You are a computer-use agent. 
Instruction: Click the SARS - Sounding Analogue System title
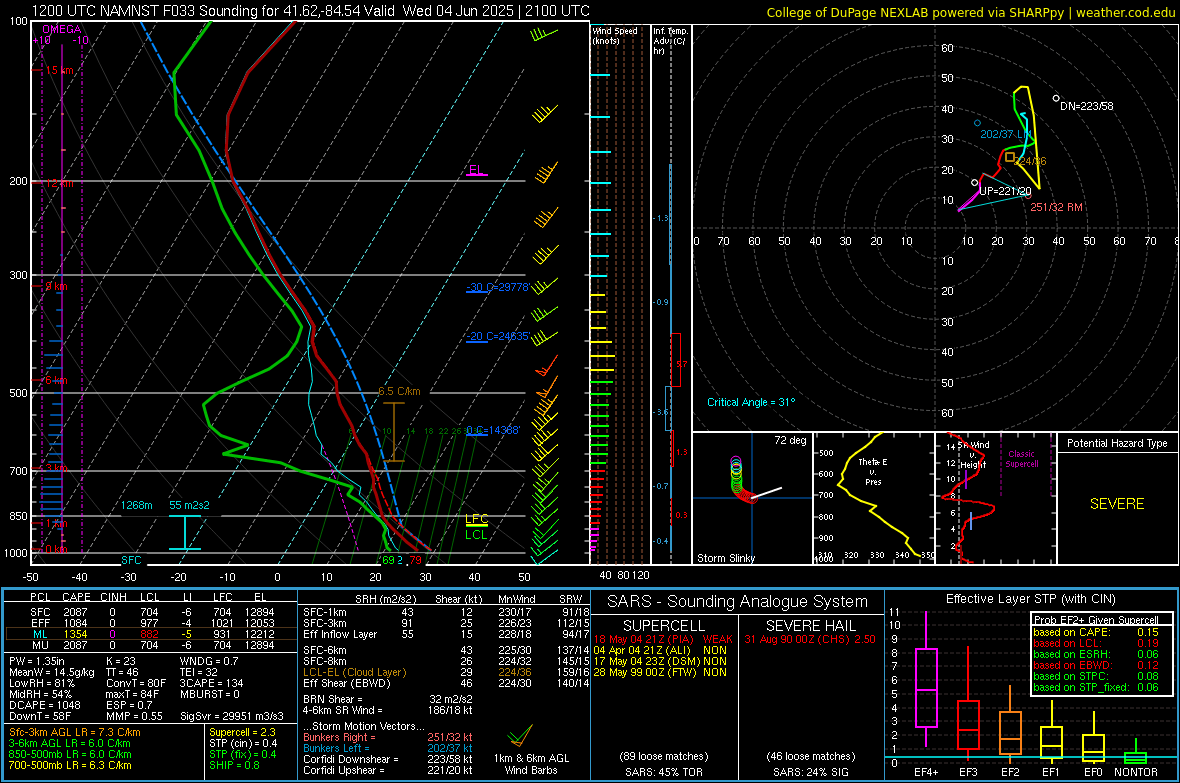(x=738, y=602)
